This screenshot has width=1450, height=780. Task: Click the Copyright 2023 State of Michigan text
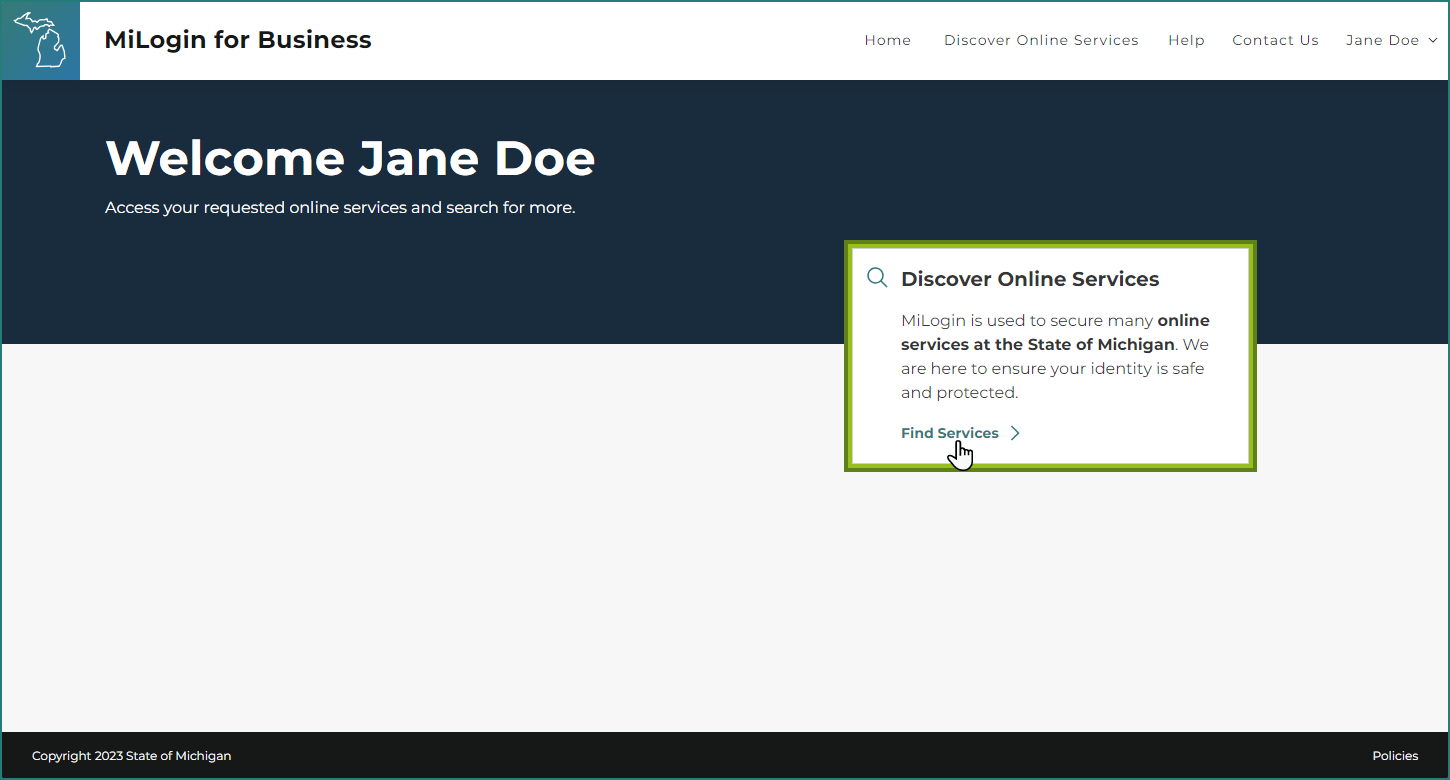pos(131,756)
